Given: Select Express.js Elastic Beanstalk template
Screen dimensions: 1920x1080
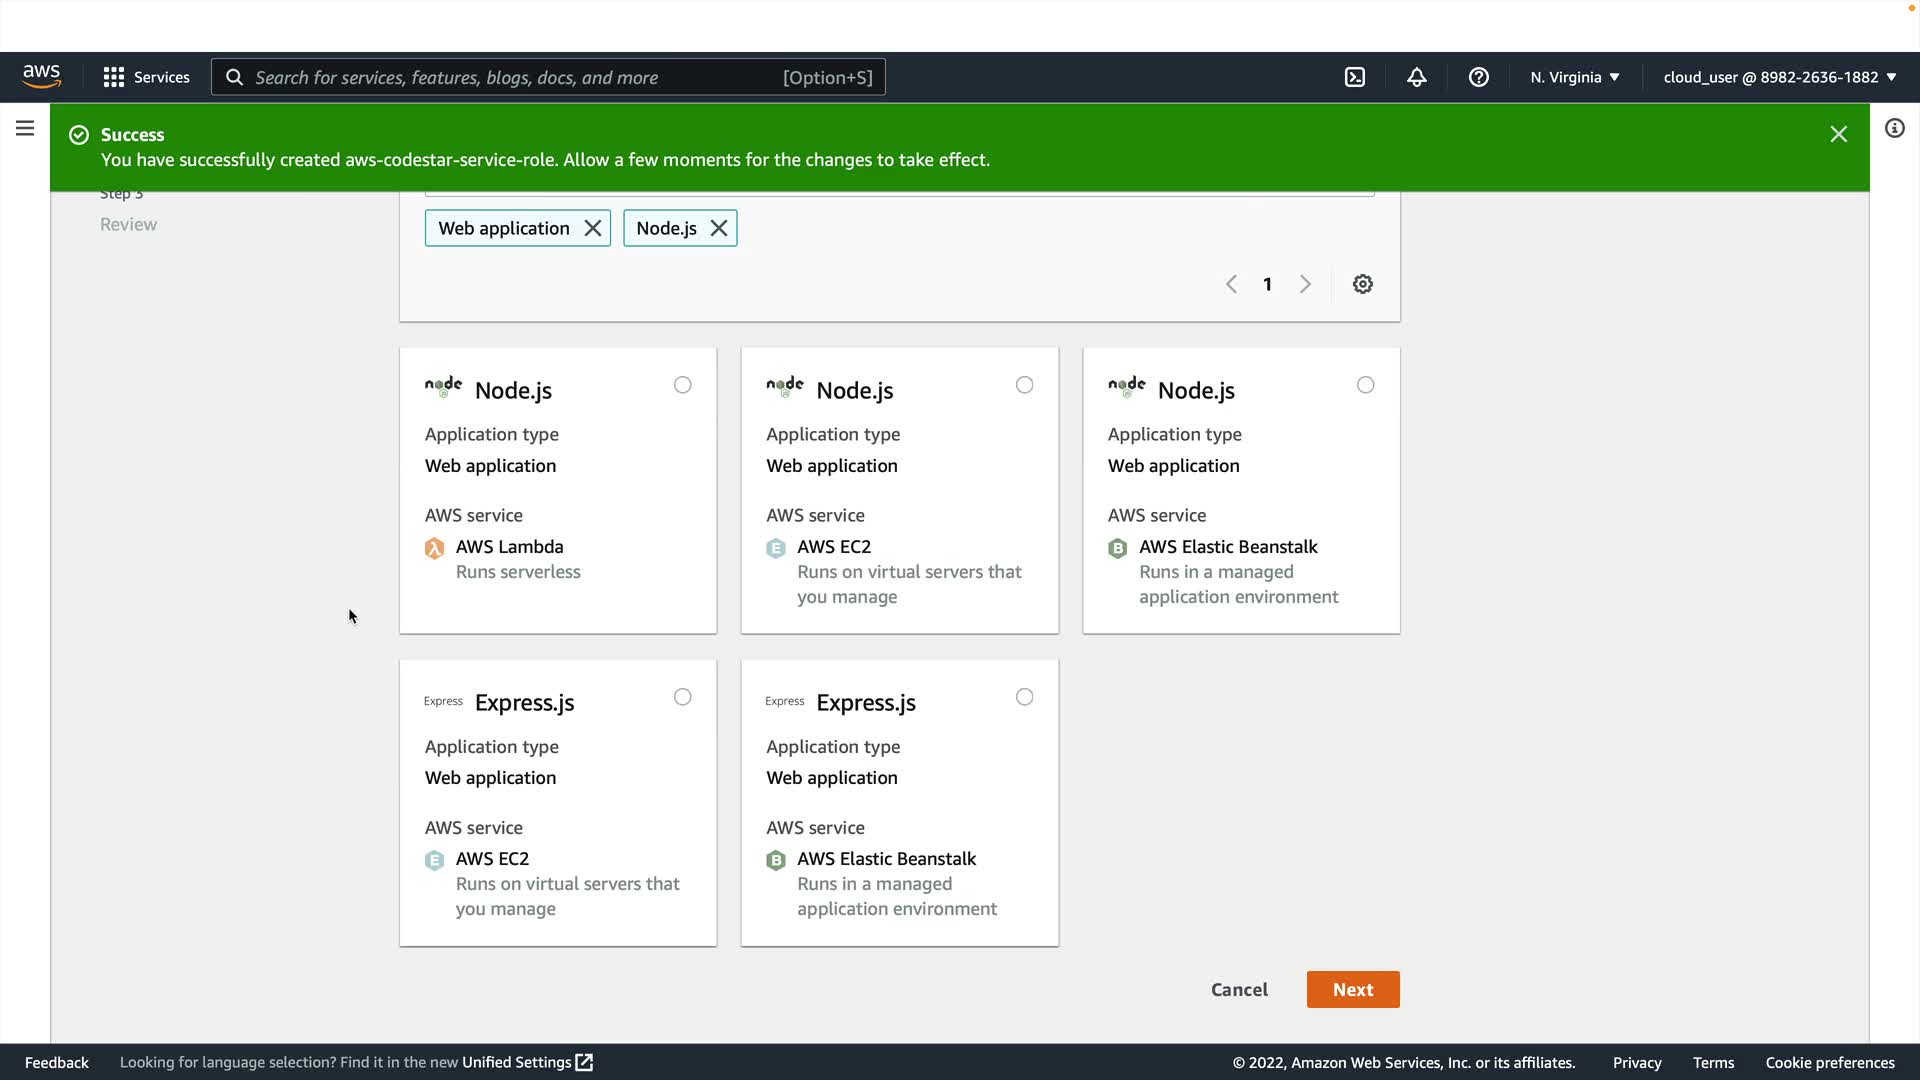Looking at the screenshot, I should click(x=1024, y=697).
